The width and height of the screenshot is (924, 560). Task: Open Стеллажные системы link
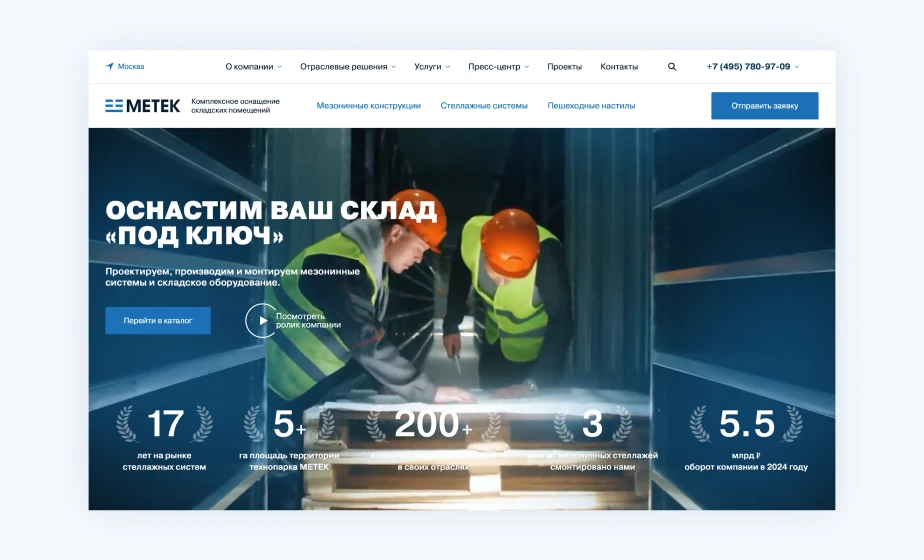coord(484,106)
